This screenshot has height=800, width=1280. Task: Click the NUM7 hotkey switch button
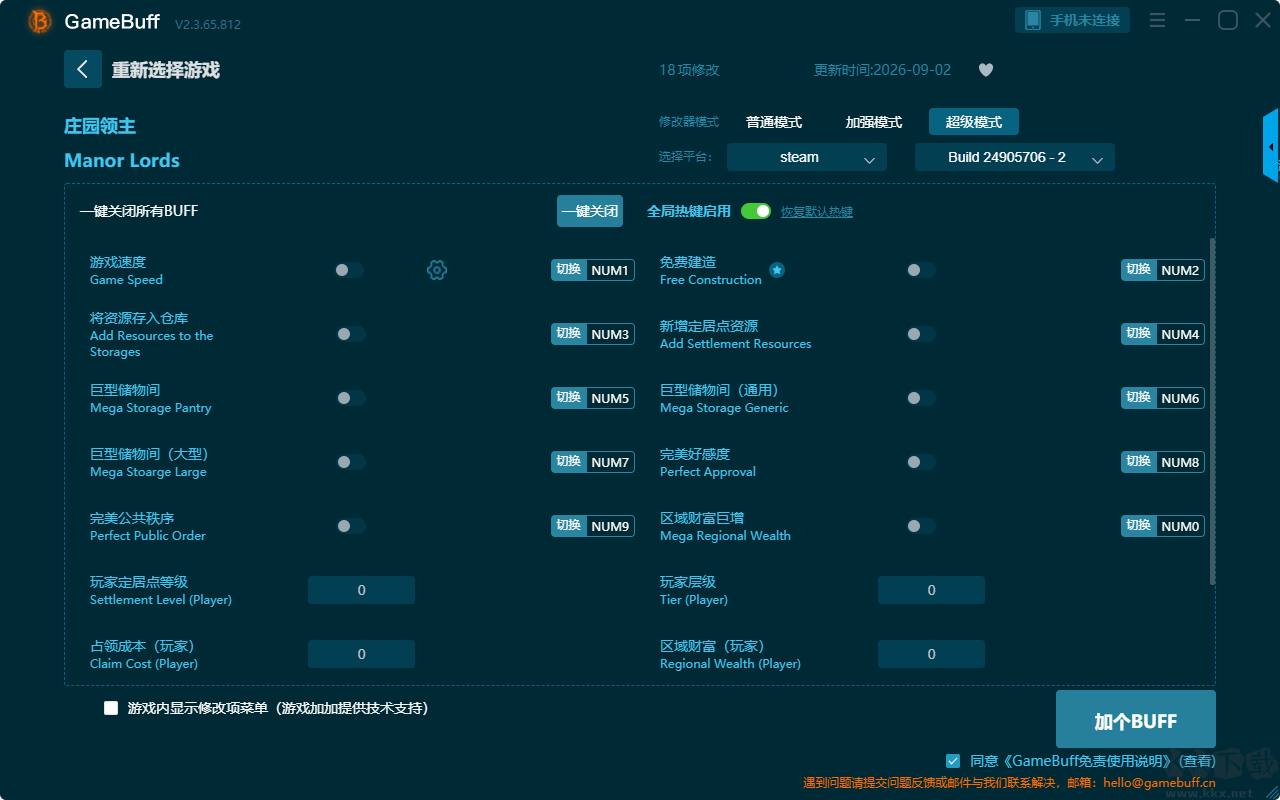click(593, 462)
